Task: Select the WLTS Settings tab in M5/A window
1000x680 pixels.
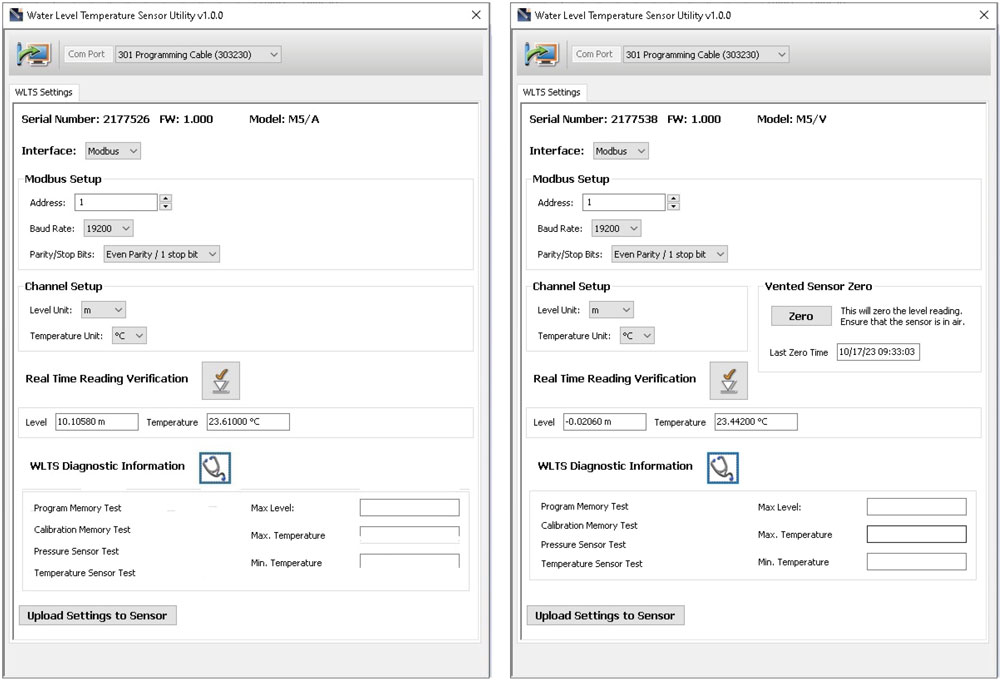Action: [x=44, y=92]
